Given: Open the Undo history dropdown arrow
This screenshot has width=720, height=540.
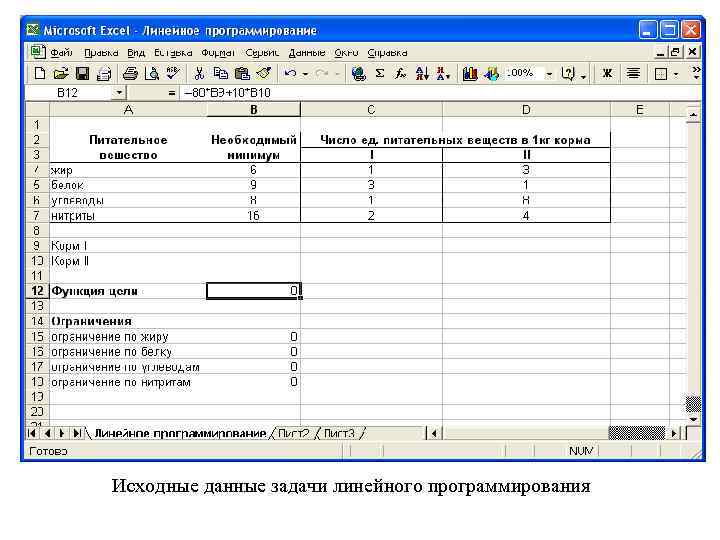Looking at the screenshot, I should pyautogui.click(x=305, y=74).
